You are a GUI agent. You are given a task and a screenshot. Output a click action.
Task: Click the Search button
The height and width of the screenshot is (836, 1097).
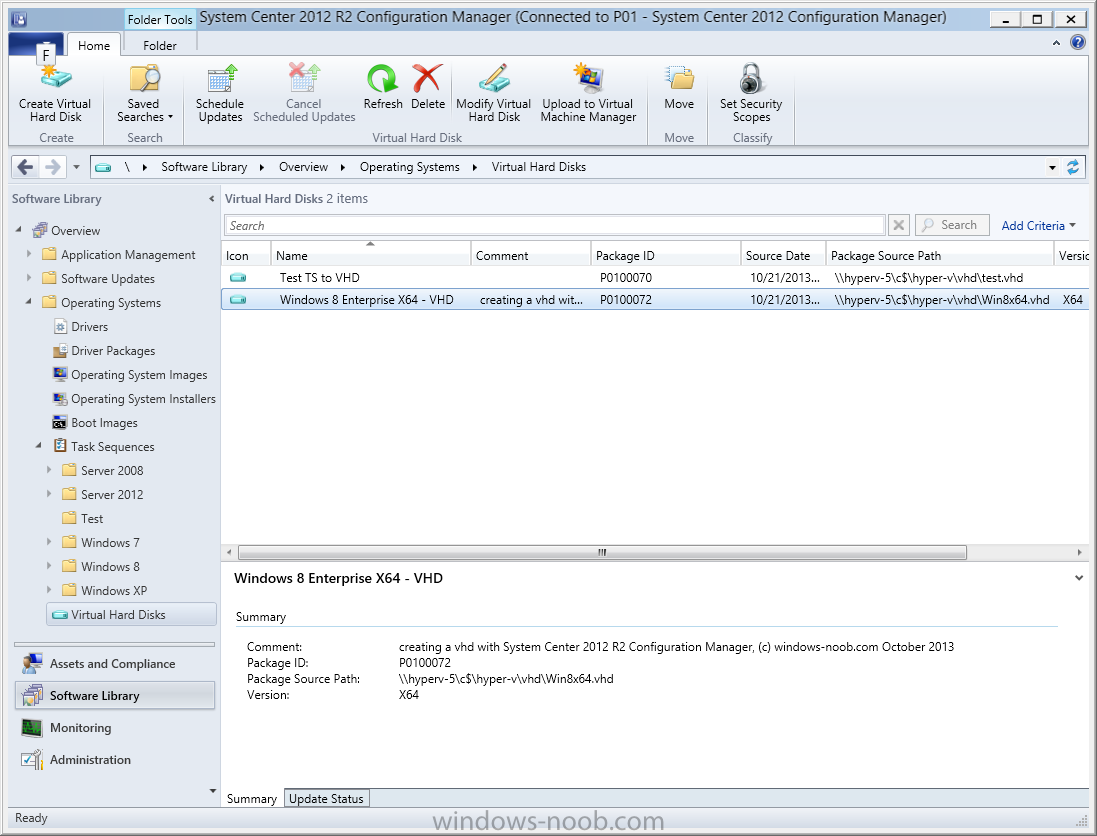952,225
